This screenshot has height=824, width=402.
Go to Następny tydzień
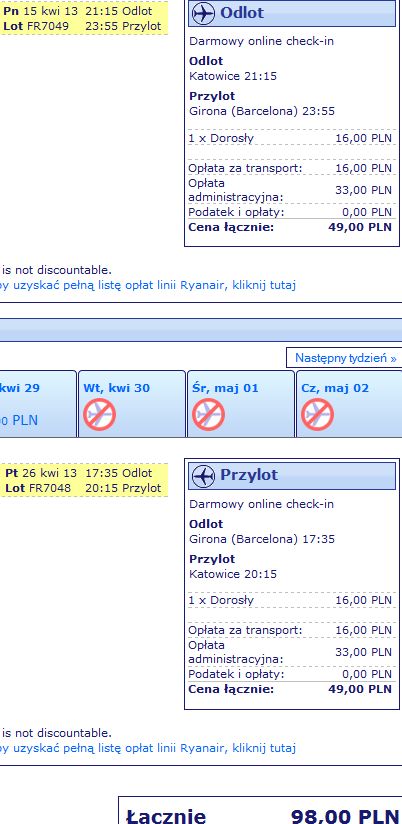(x=345, y=358)
